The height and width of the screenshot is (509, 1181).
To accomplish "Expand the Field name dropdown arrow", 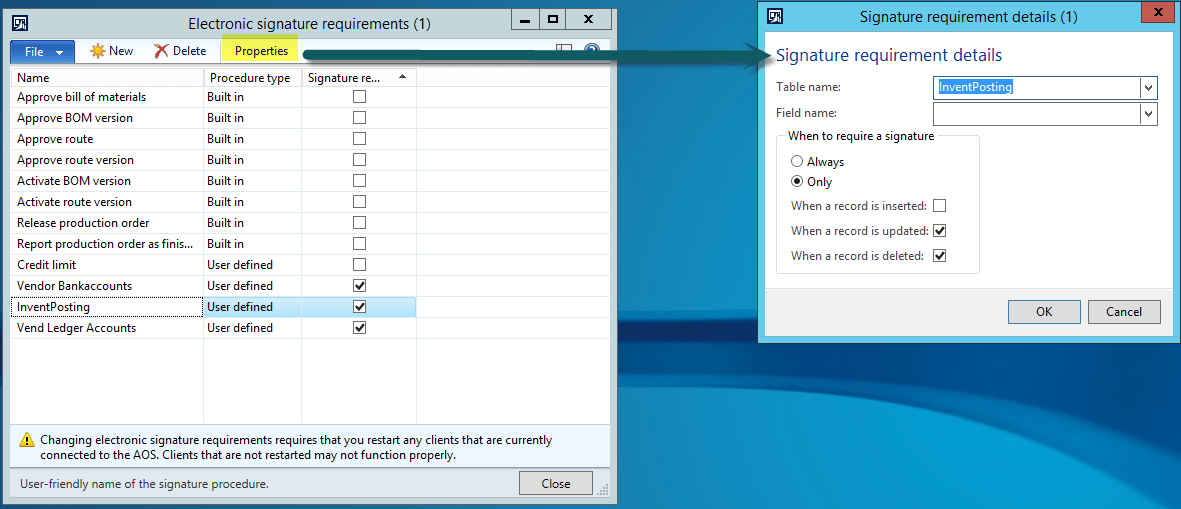I will [x=1149, y=114].
